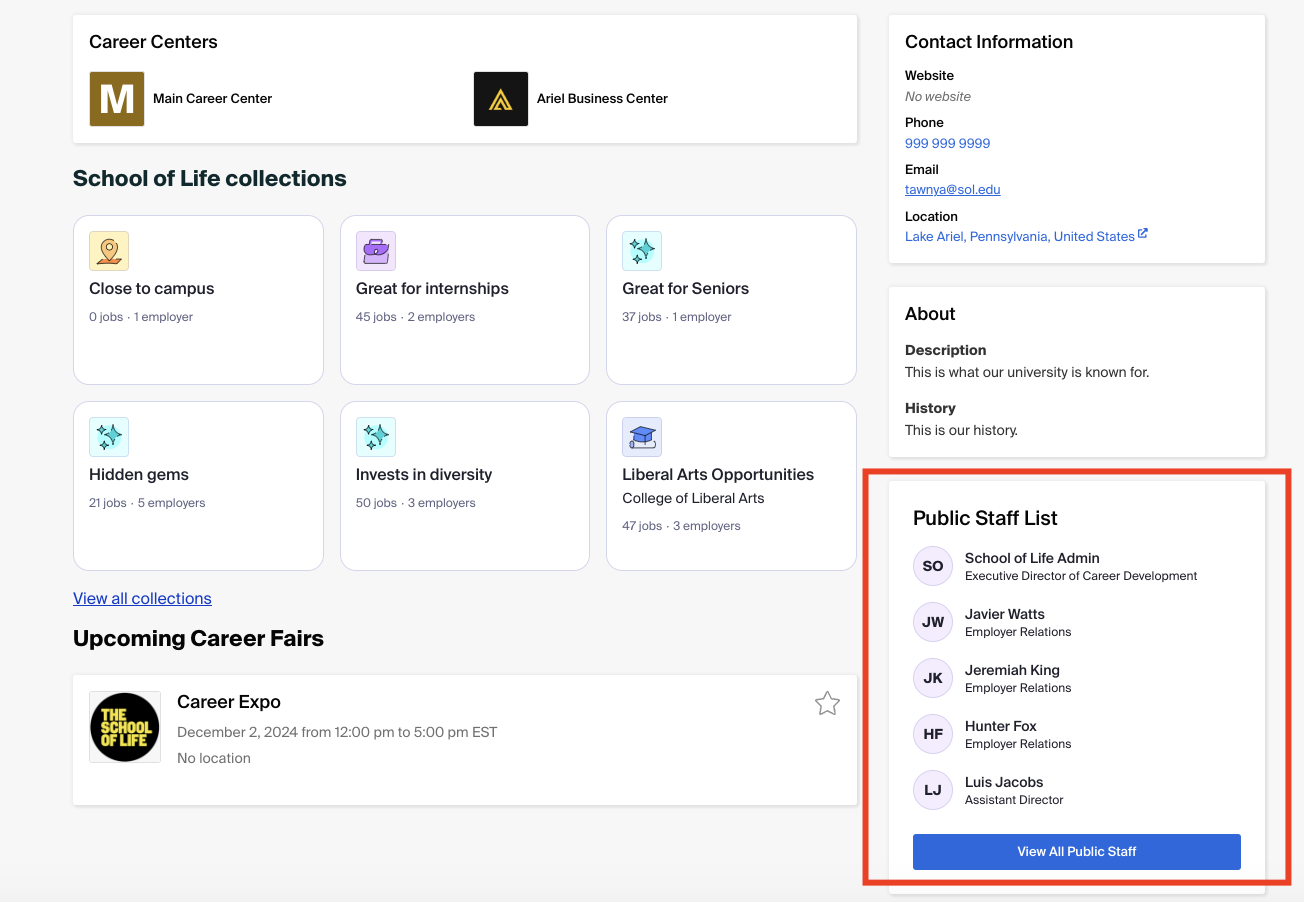
Task: Click '45 jobs · 2 employers' text
Action: (x=415, y=317)
